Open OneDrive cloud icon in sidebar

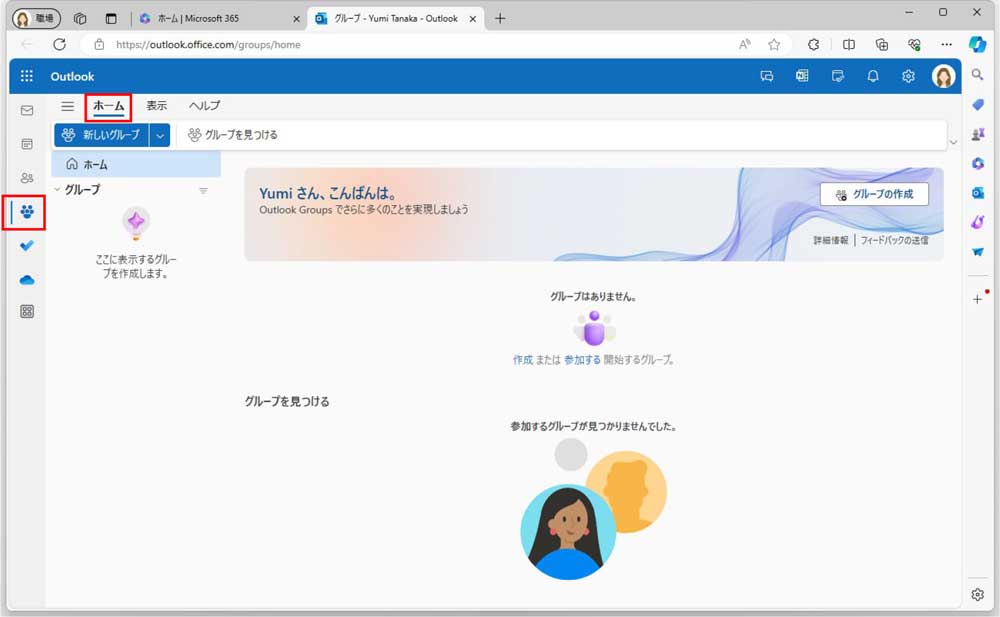[x=27, y=280]
